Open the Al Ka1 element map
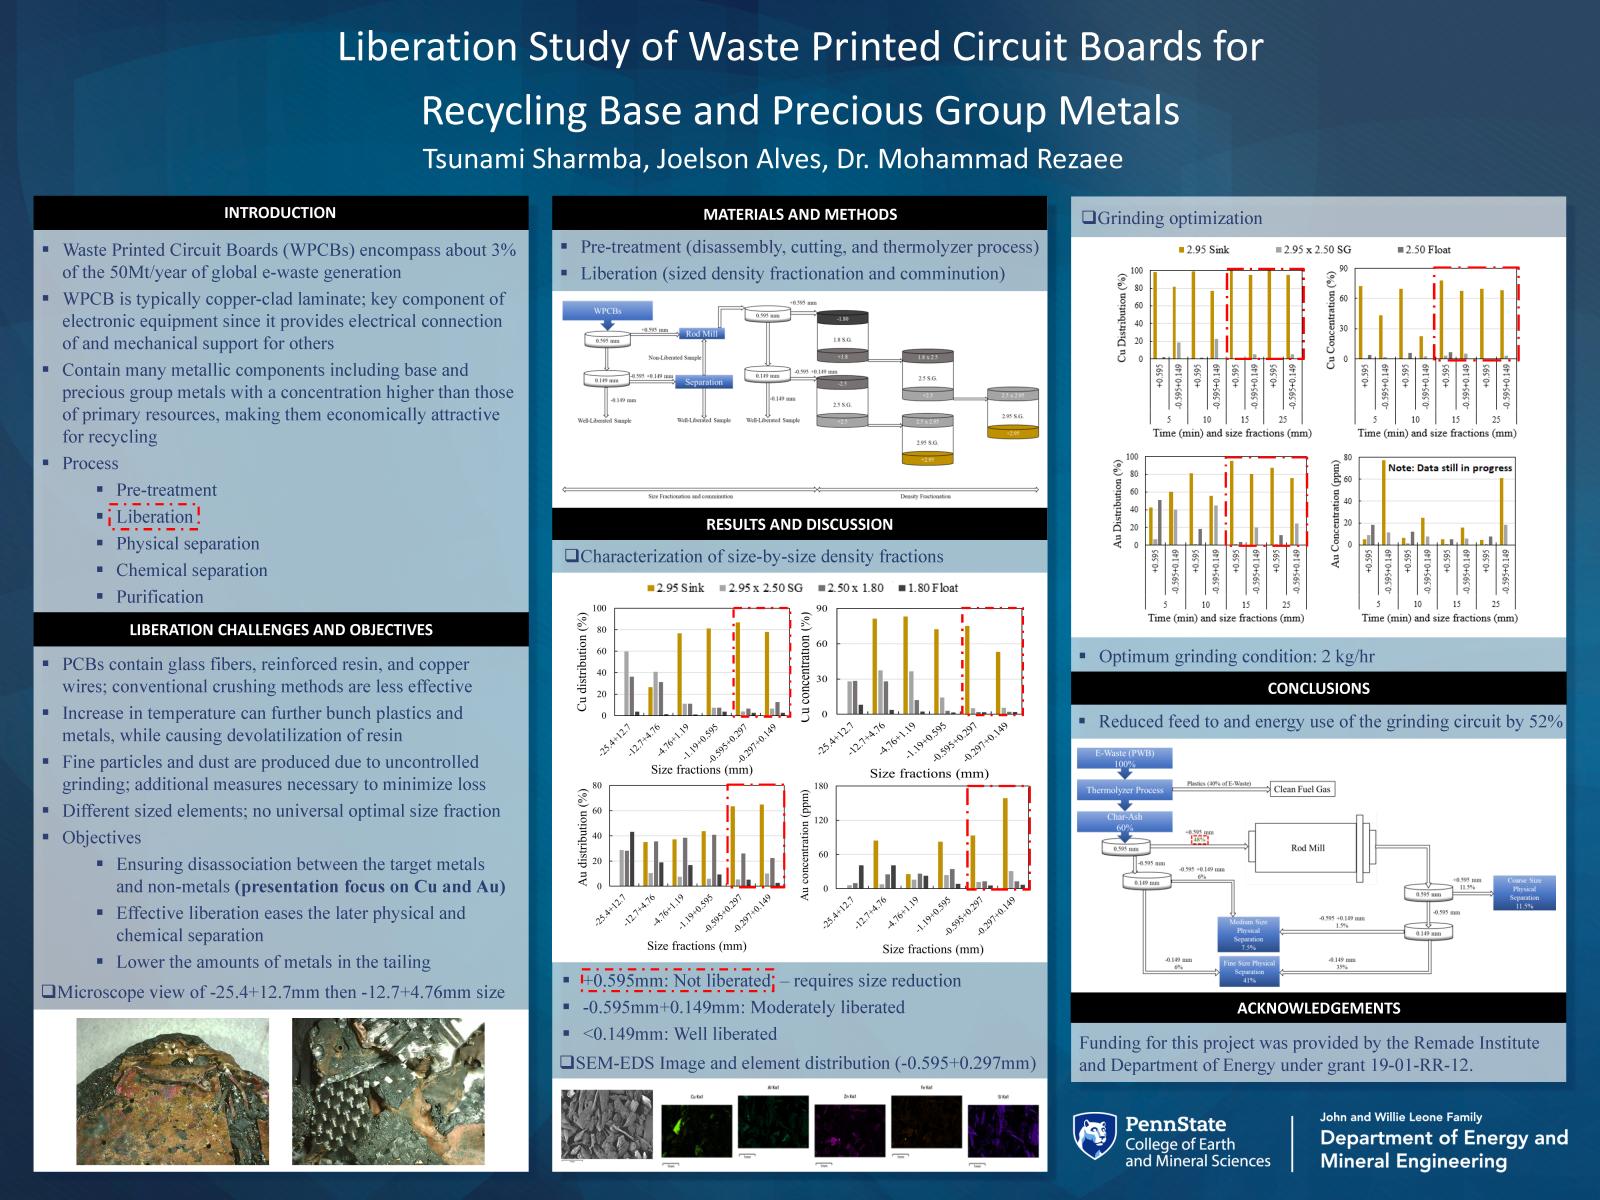 click(772, 1124)
